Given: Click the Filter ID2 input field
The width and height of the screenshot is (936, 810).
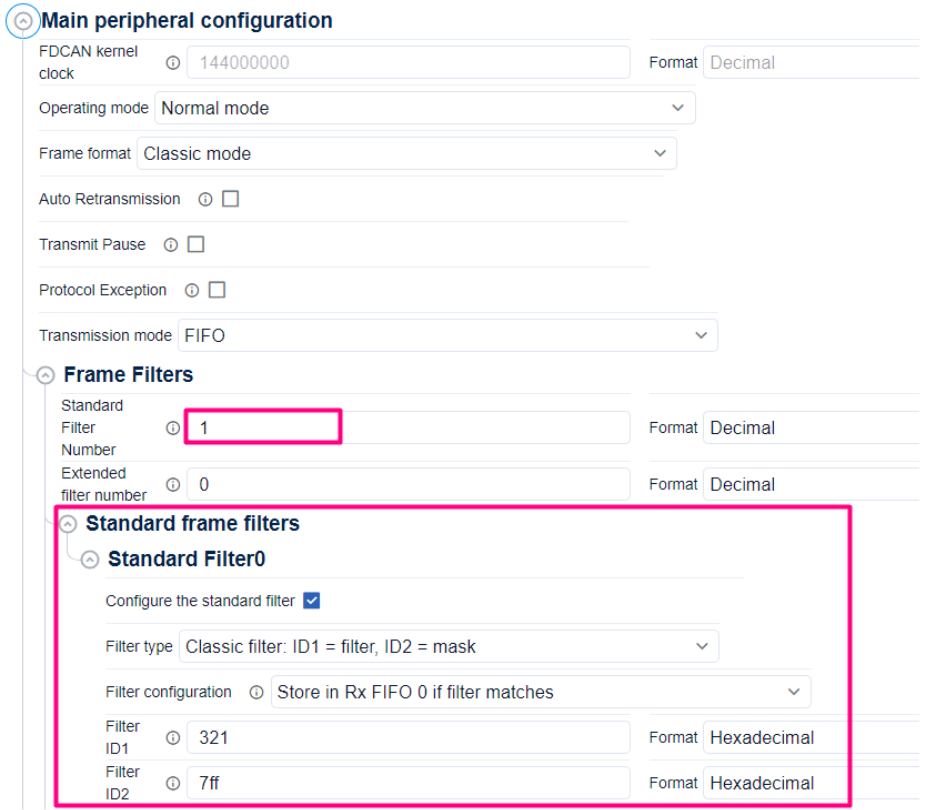Looking at the screenshot, I should [408, 783].
